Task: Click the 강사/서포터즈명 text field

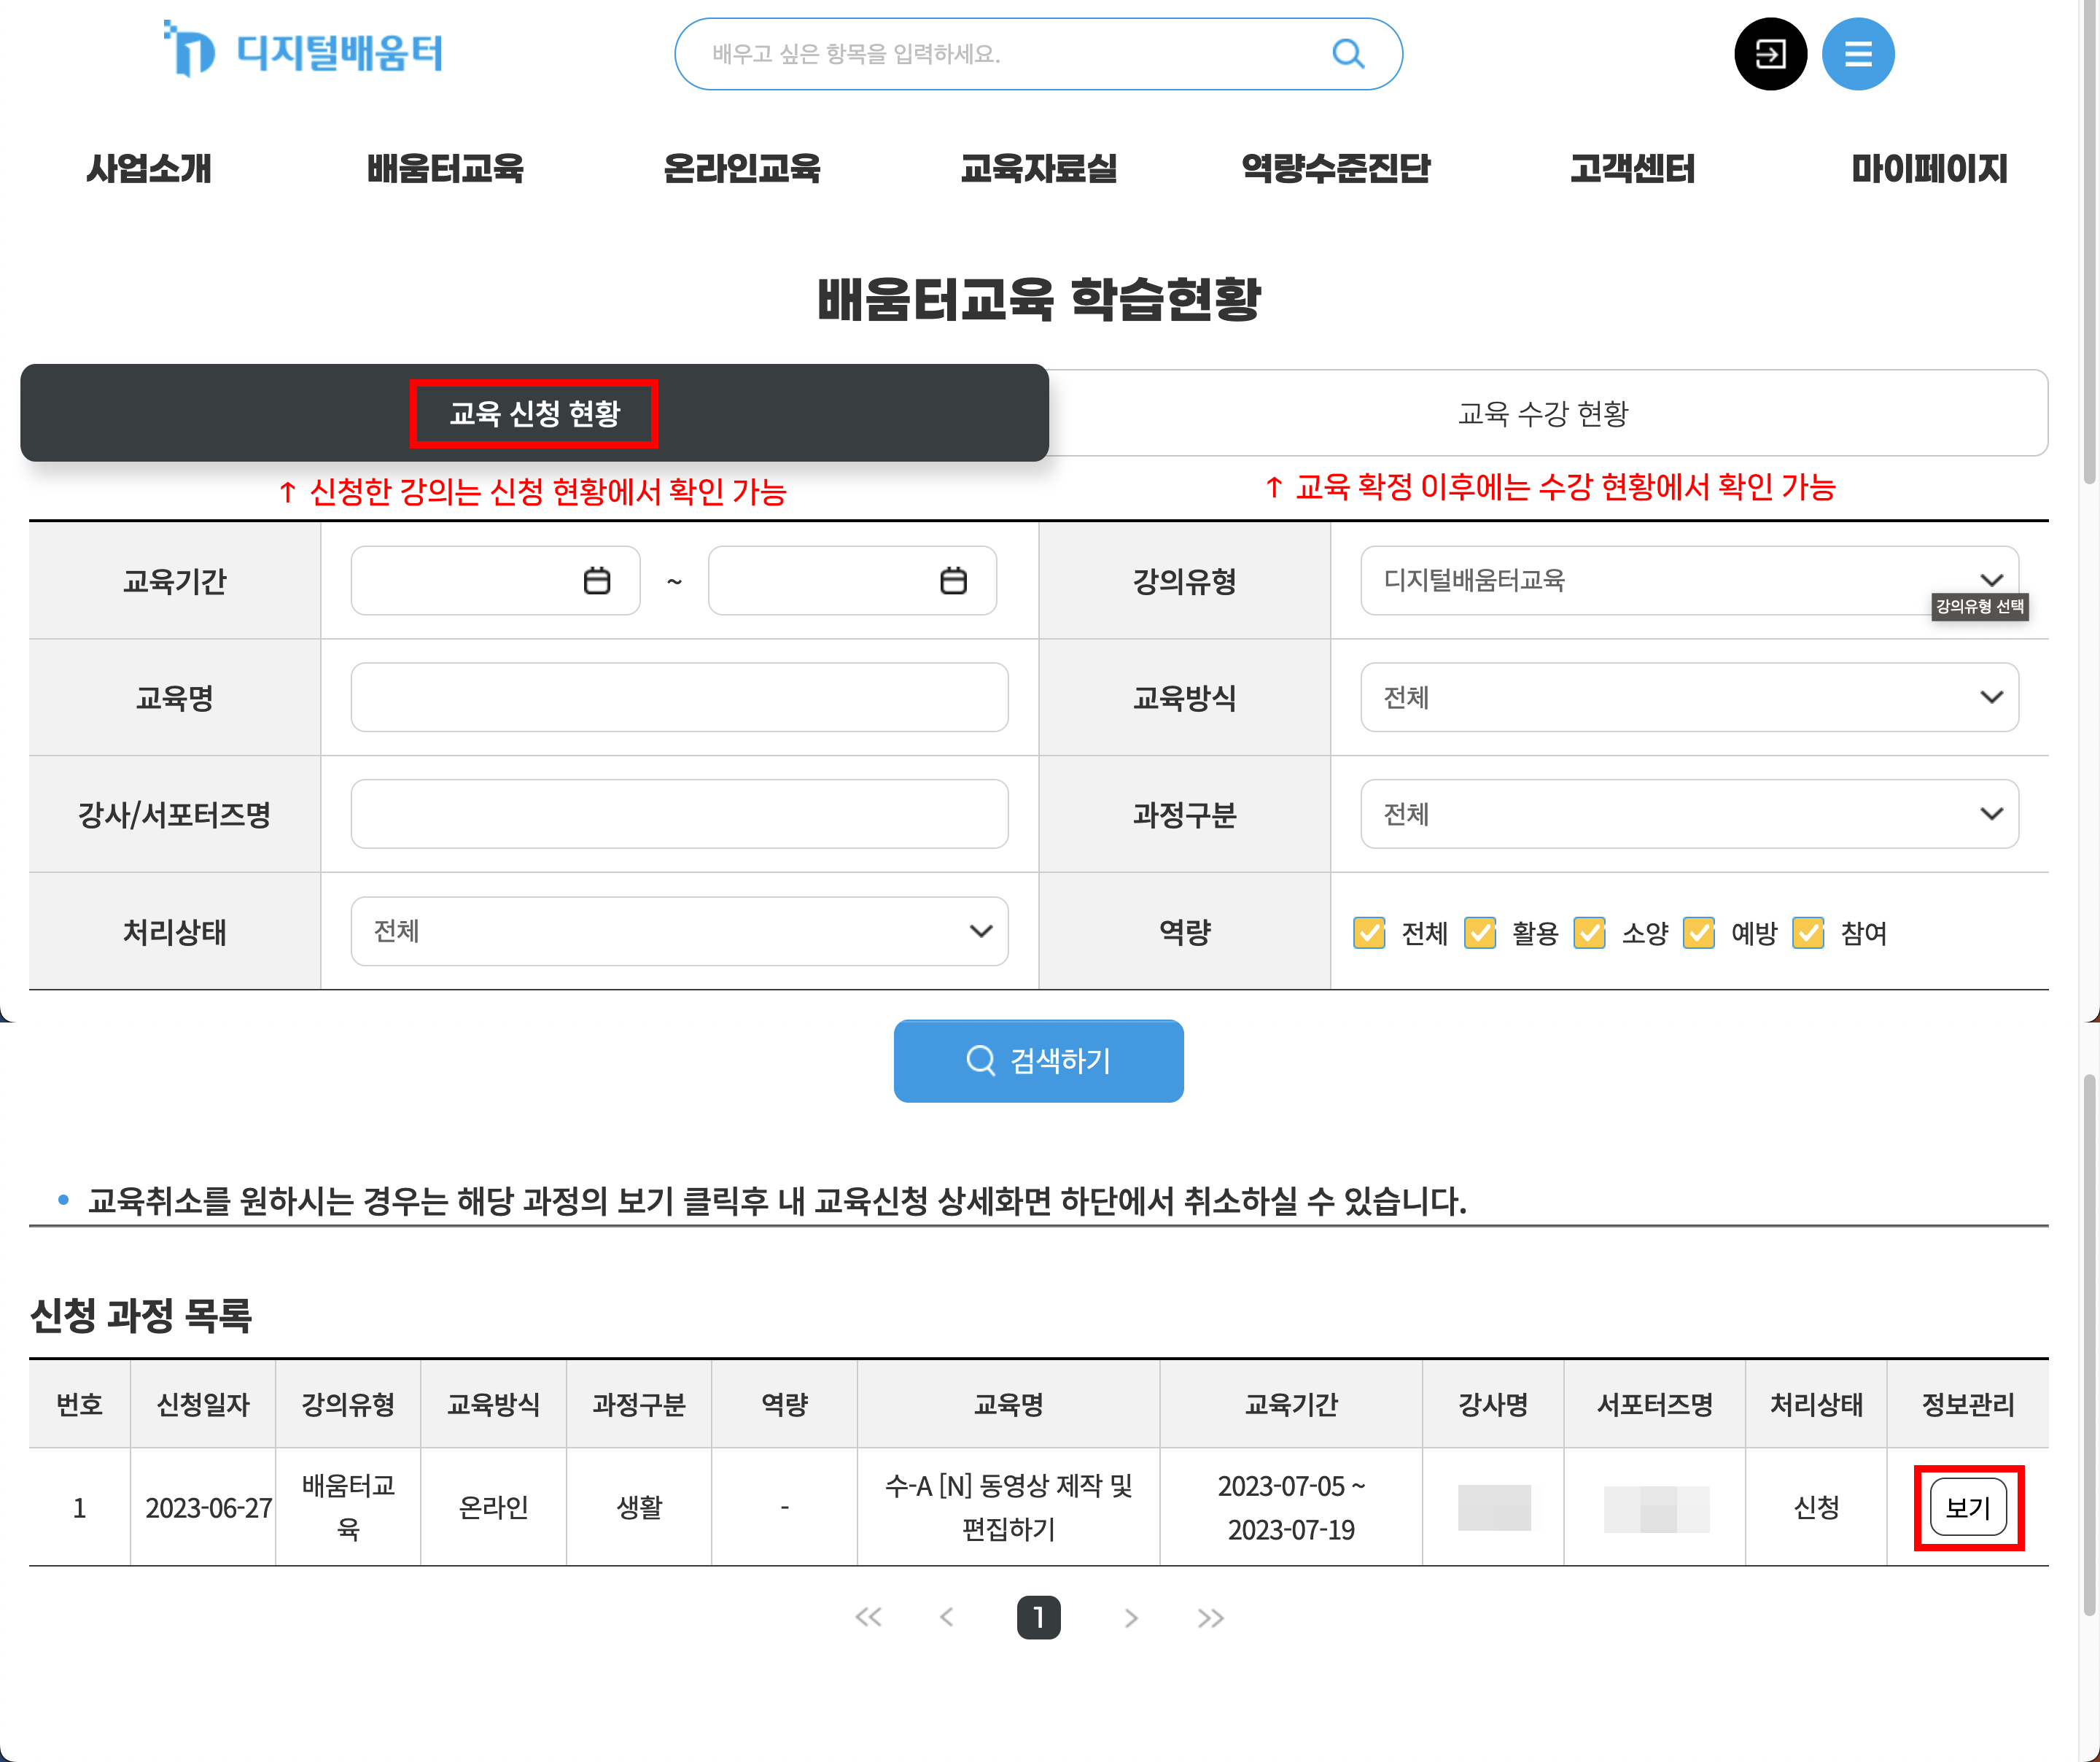Action: (x=679, y=814)
